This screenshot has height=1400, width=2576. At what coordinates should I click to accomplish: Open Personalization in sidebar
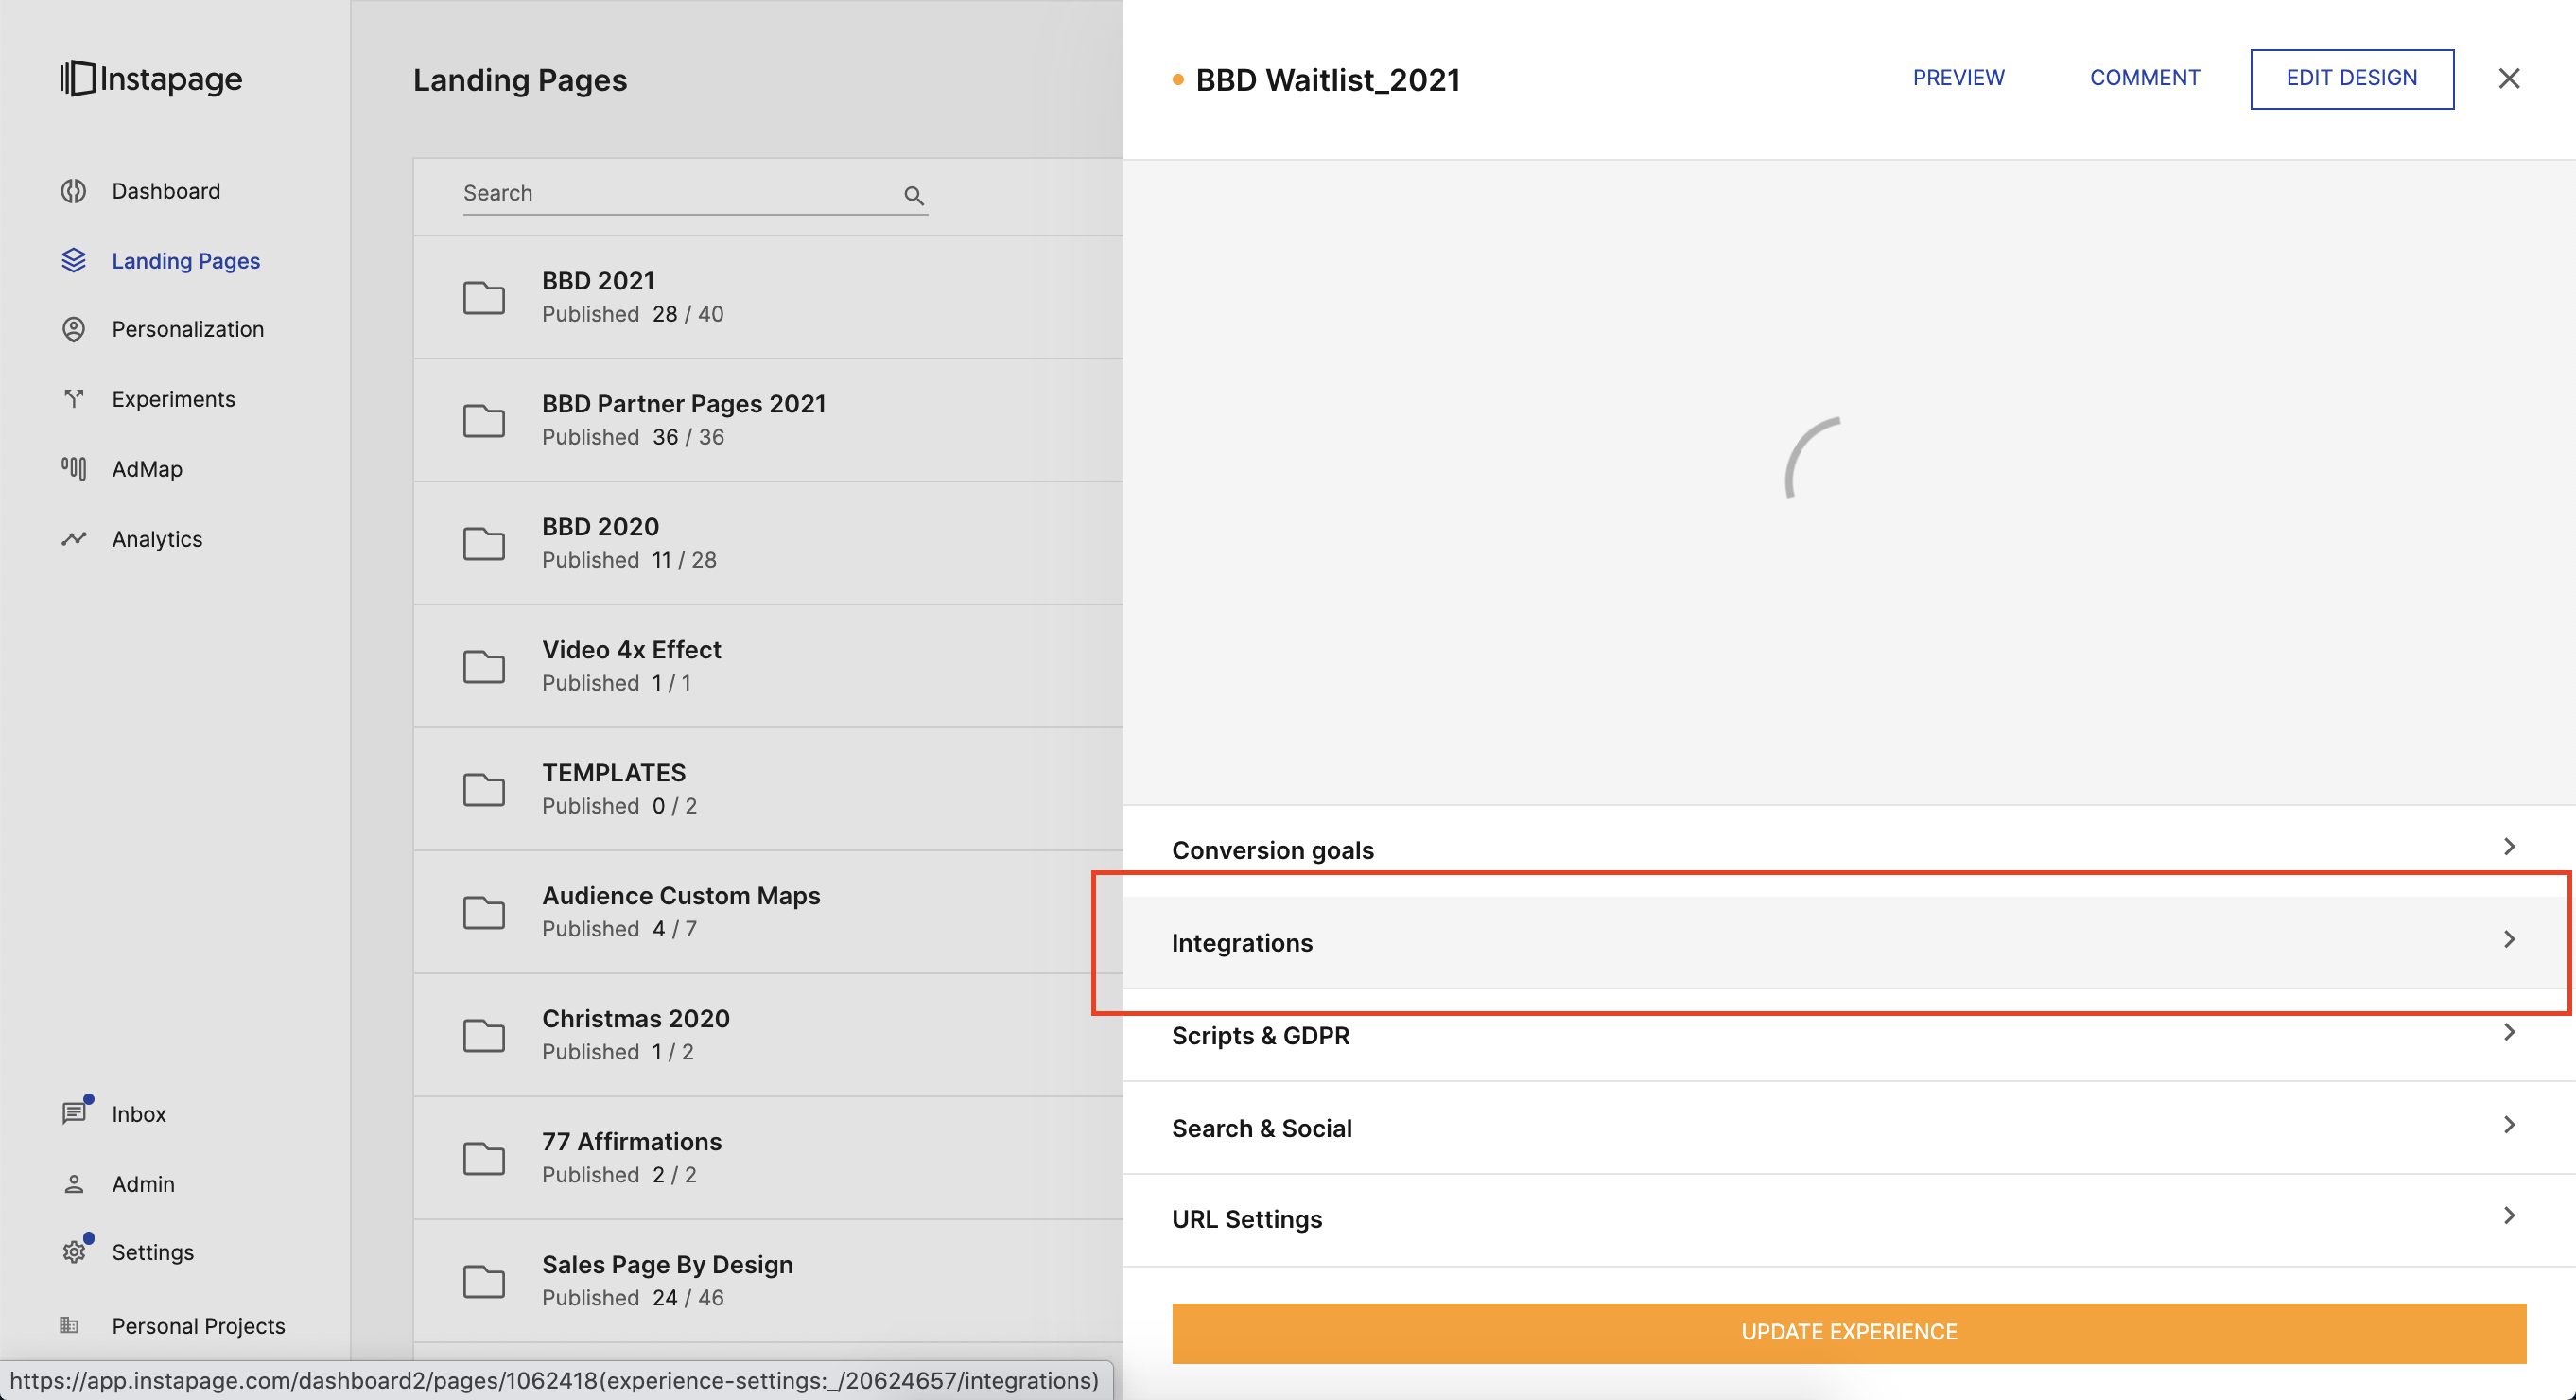pos(188,329)
